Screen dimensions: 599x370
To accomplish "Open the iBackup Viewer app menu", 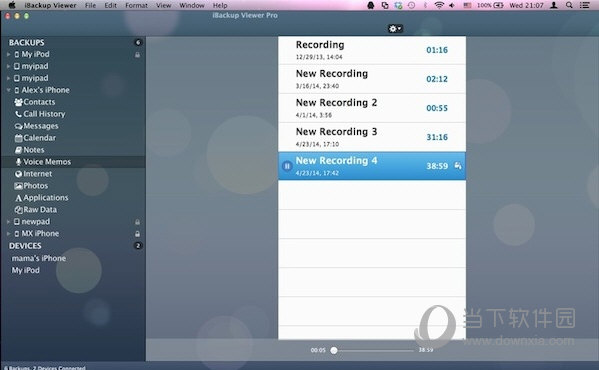I will click(x=50, y=5).
